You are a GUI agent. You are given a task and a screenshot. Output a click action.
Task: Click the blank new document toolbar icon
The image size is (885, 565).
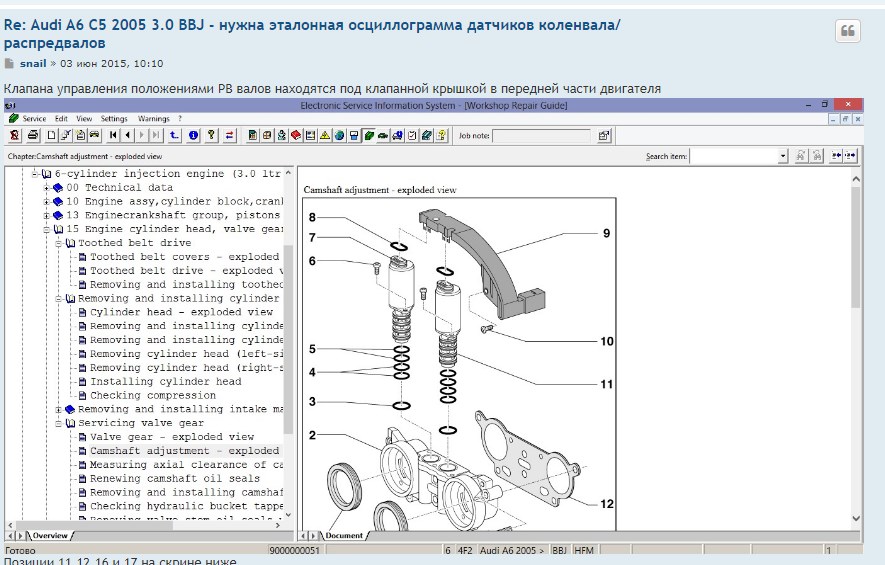click(x=51, y=135)
